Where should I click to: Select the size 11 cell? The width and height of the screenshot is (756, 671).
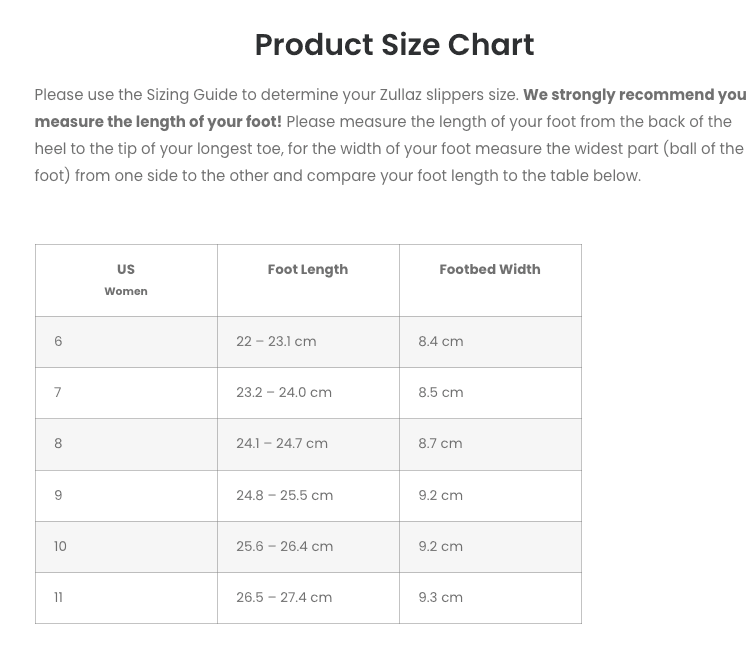[x=58, y=598]
